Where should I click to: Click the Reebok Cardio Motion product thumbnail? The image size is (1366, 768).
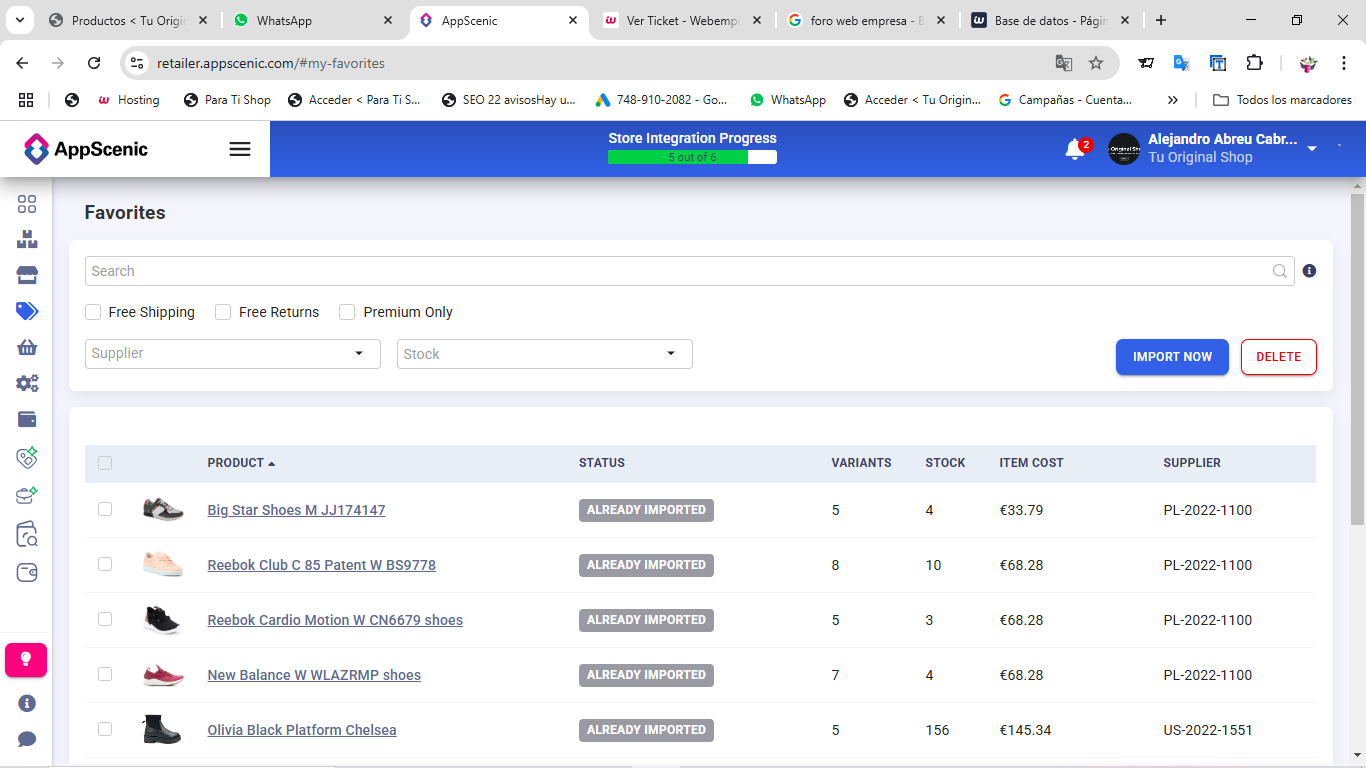(x=162, y=619)
